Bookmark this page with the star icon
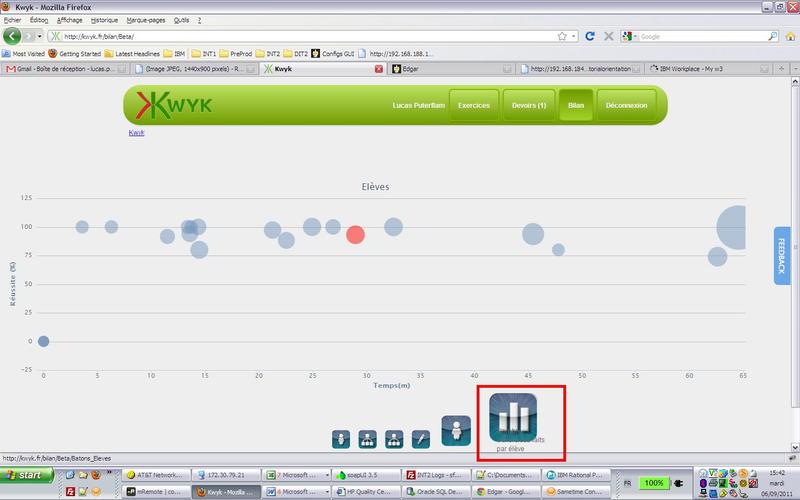This screenshot has width=800, height=500. (562, 36)
